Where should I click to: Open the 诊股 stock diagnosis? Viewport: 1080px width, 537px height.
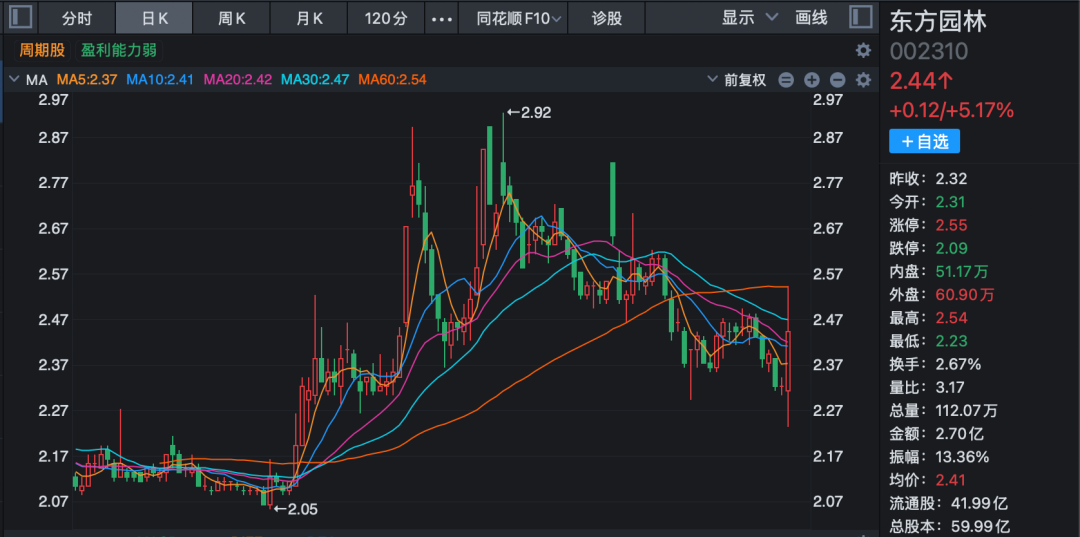coord(606,18)
